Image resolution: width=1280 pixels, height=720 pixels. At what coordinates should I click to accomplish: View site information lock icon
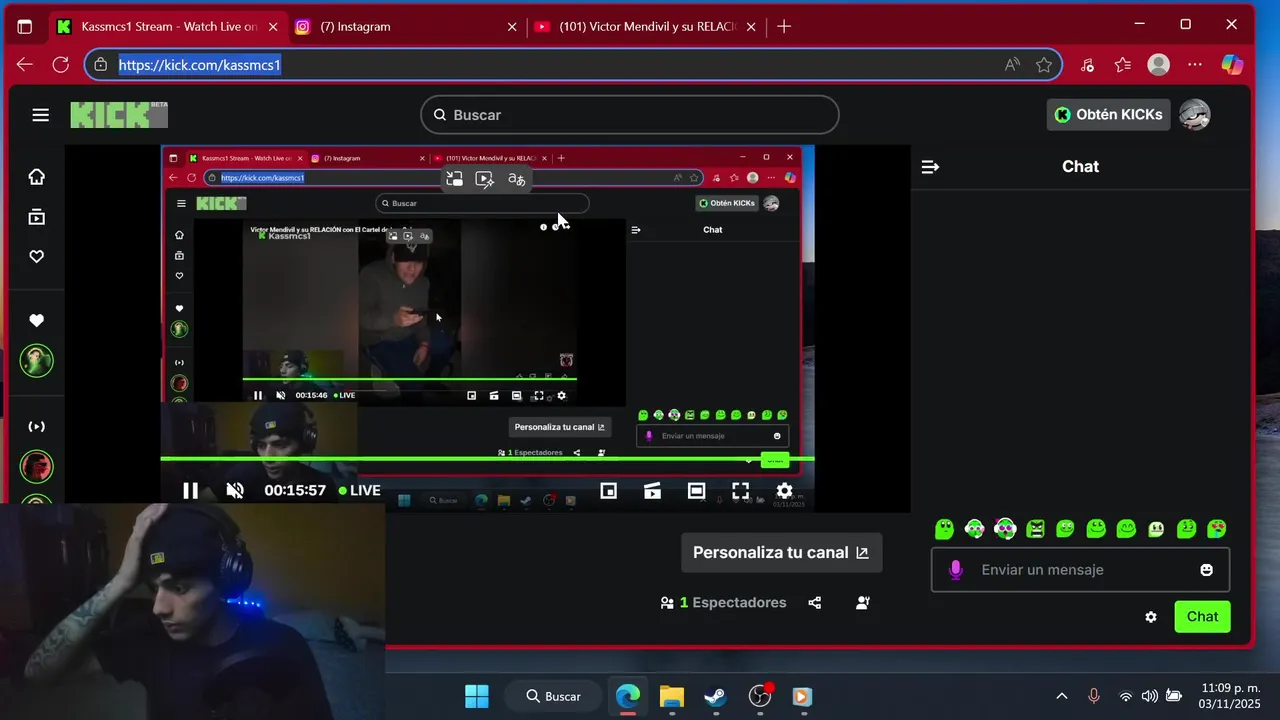pyautogui.click(x=101, y=65)
